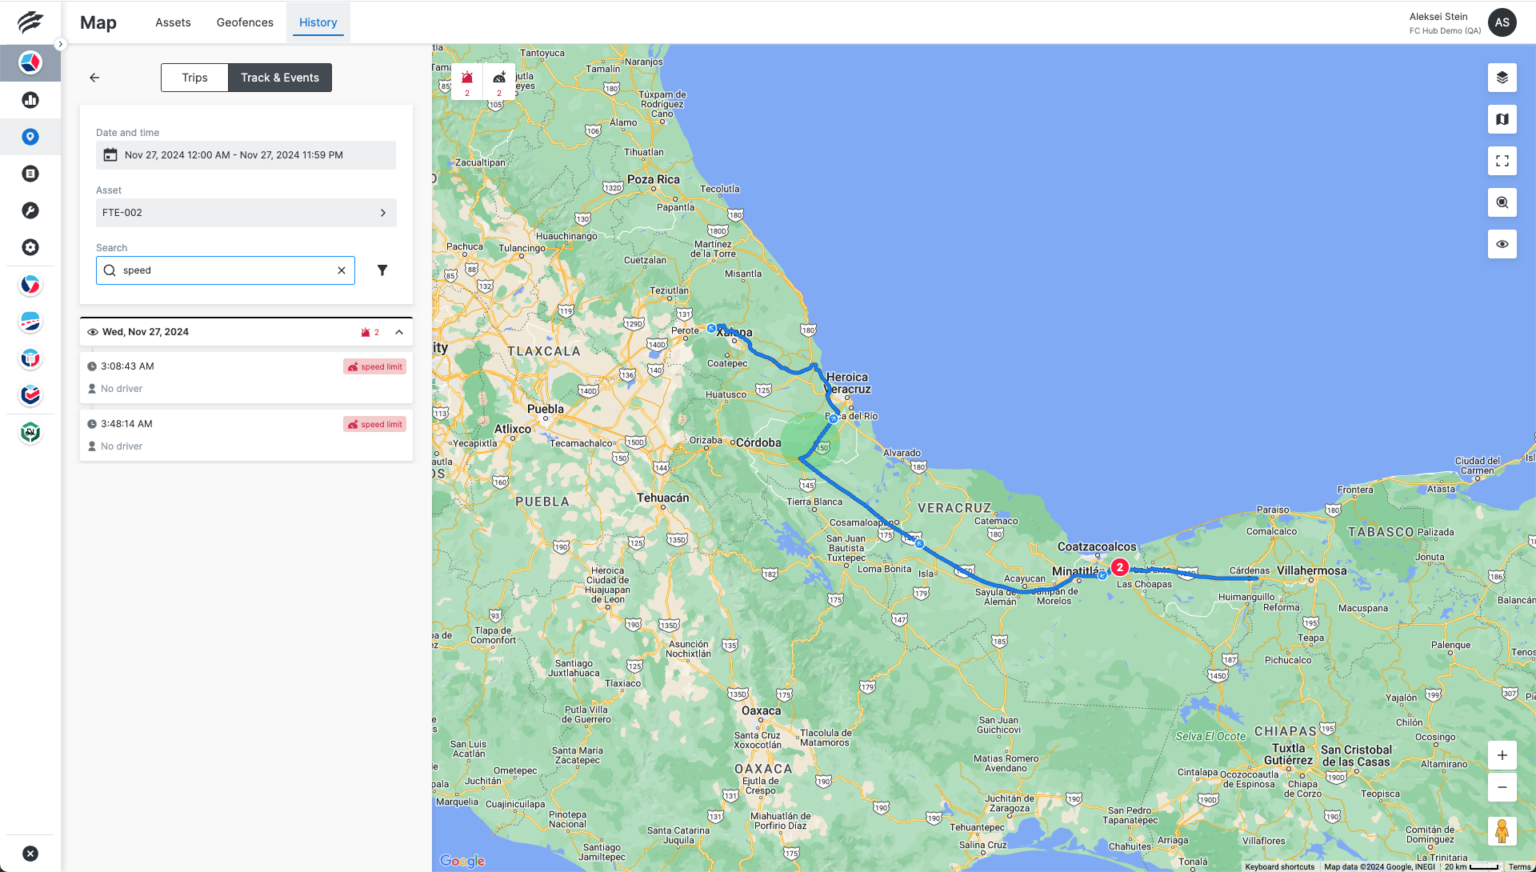Open the Trips tab
This screenshot has width=1536, height=872.
coord(194,77)
